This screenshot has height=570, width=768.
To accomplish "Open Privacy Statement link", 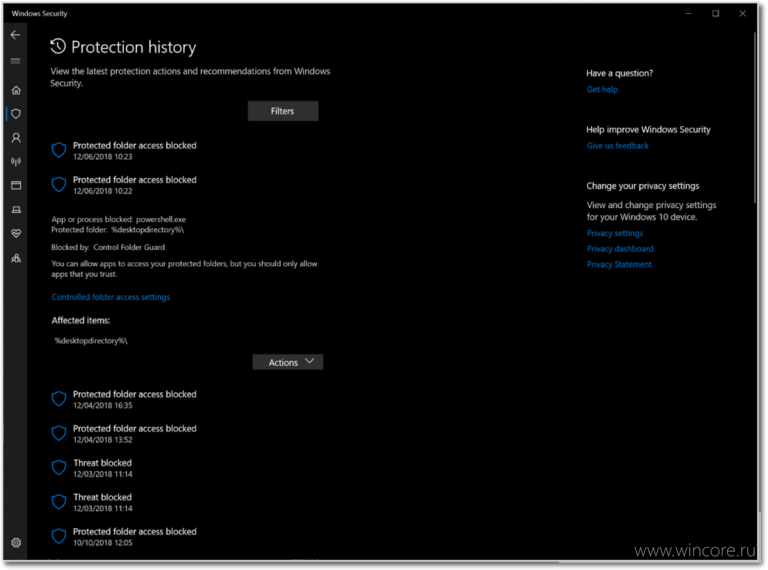I will (620, 264).
